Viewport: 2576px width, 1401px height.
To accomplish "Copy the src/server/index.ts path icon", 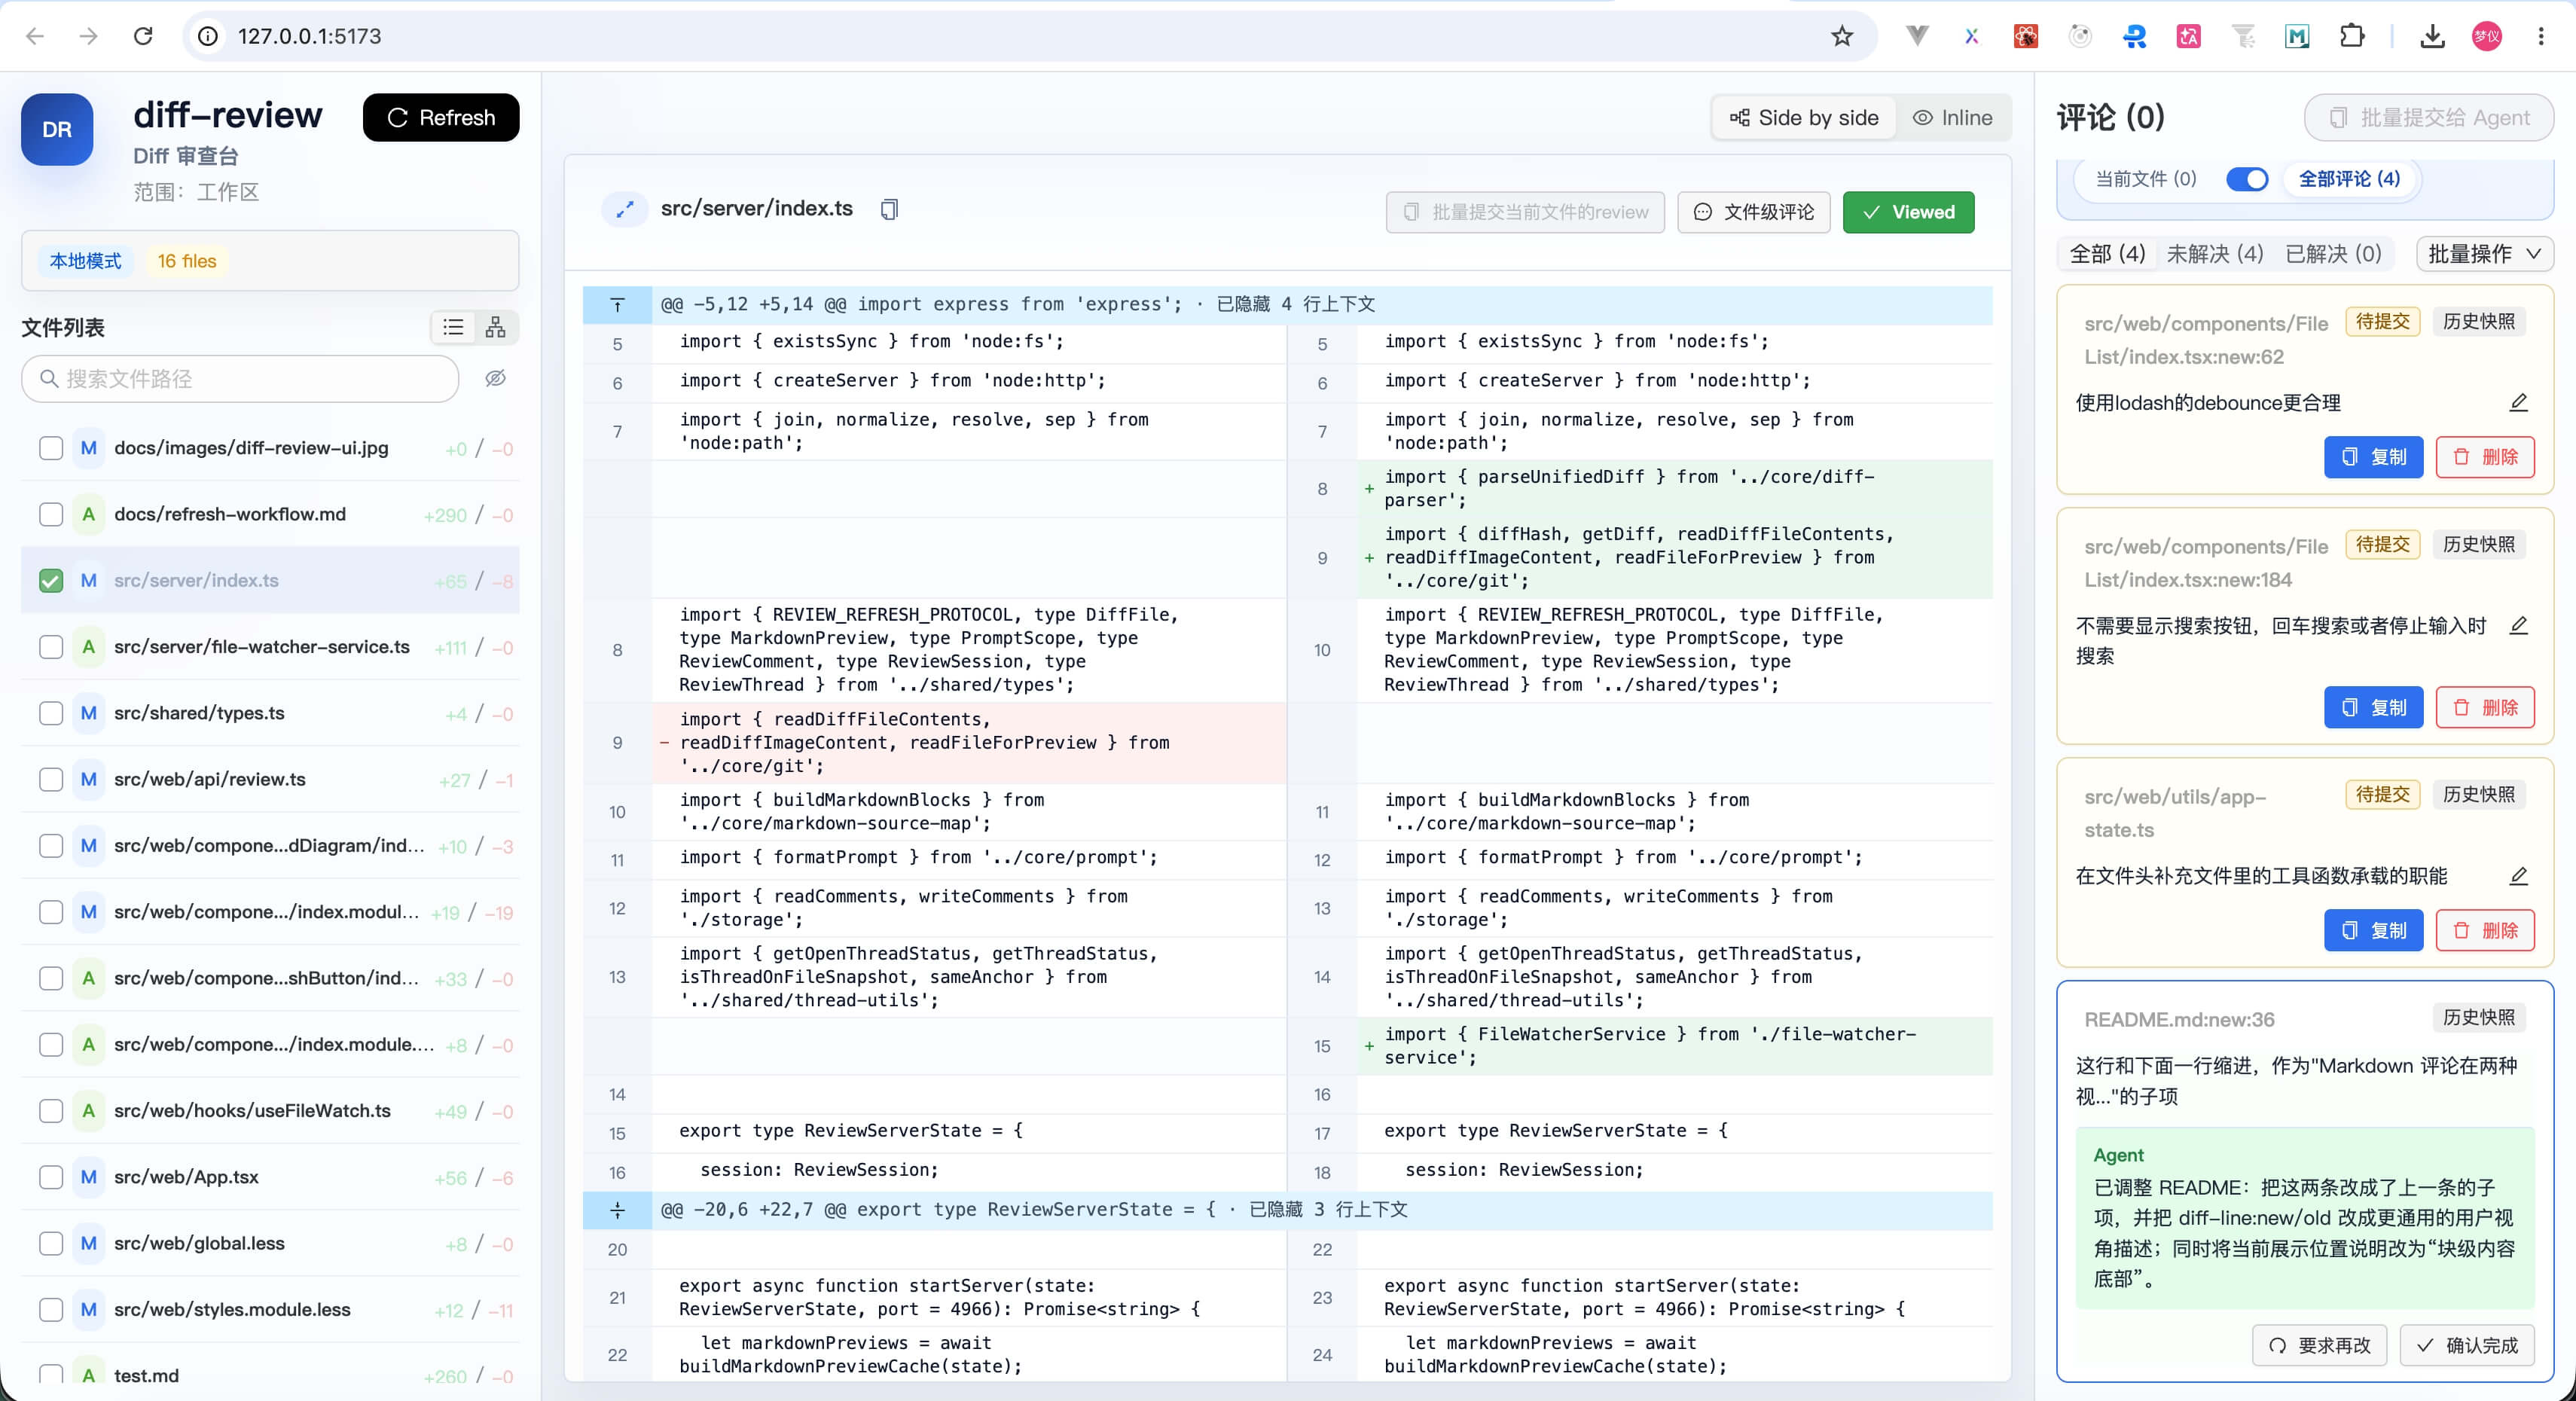I will 889,209.
